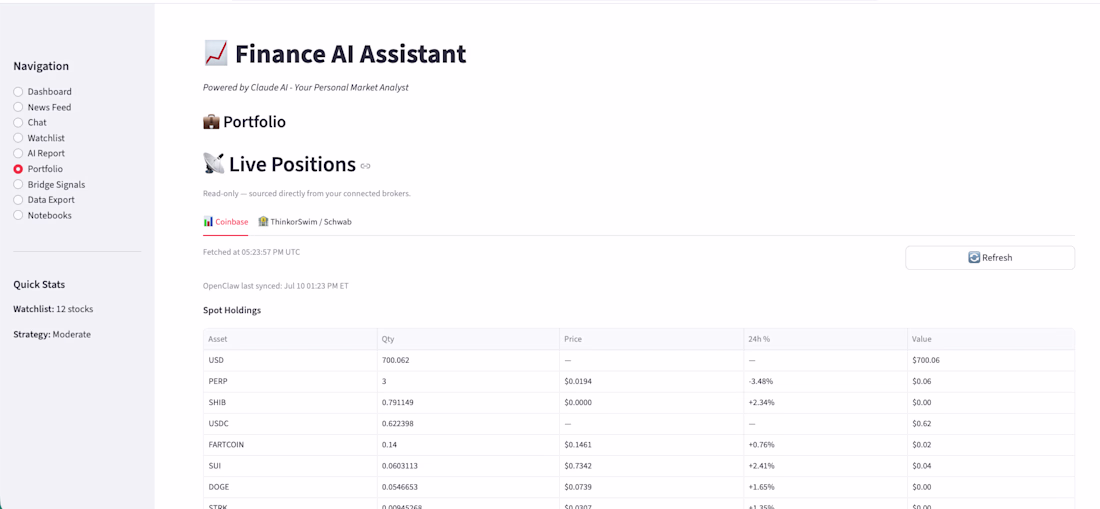The image size is (1100, 509).
Task: Click the link anchor icon beside Live Positions
Action: click(365, 166)
